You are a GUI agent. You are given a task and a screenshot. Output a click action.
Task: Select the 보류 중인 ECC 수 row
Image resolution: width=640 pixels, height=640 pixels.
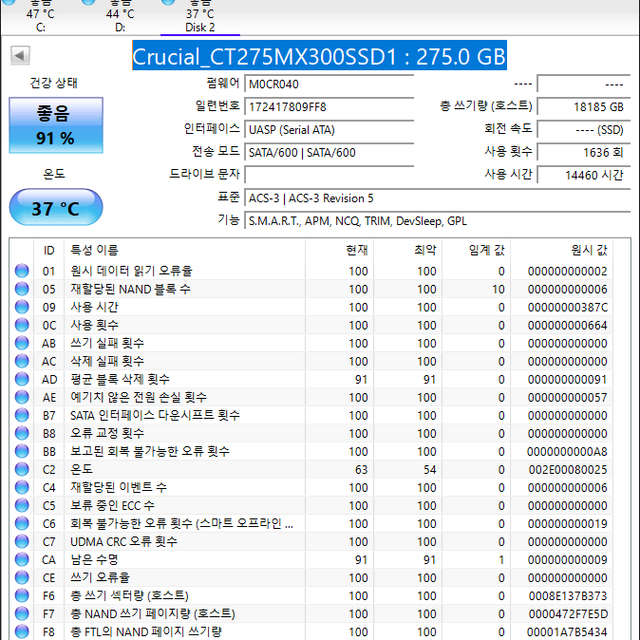[311, 505]
